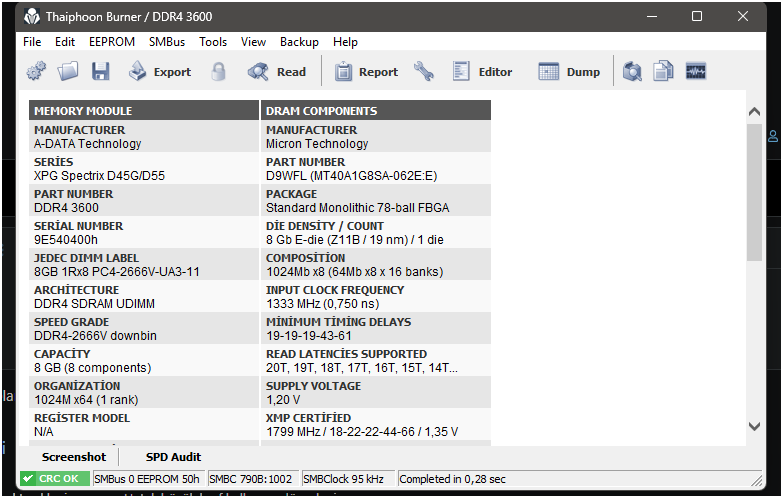Click the wrench tool icon
This screenshot has height=498, width=783.
point(423,71)
